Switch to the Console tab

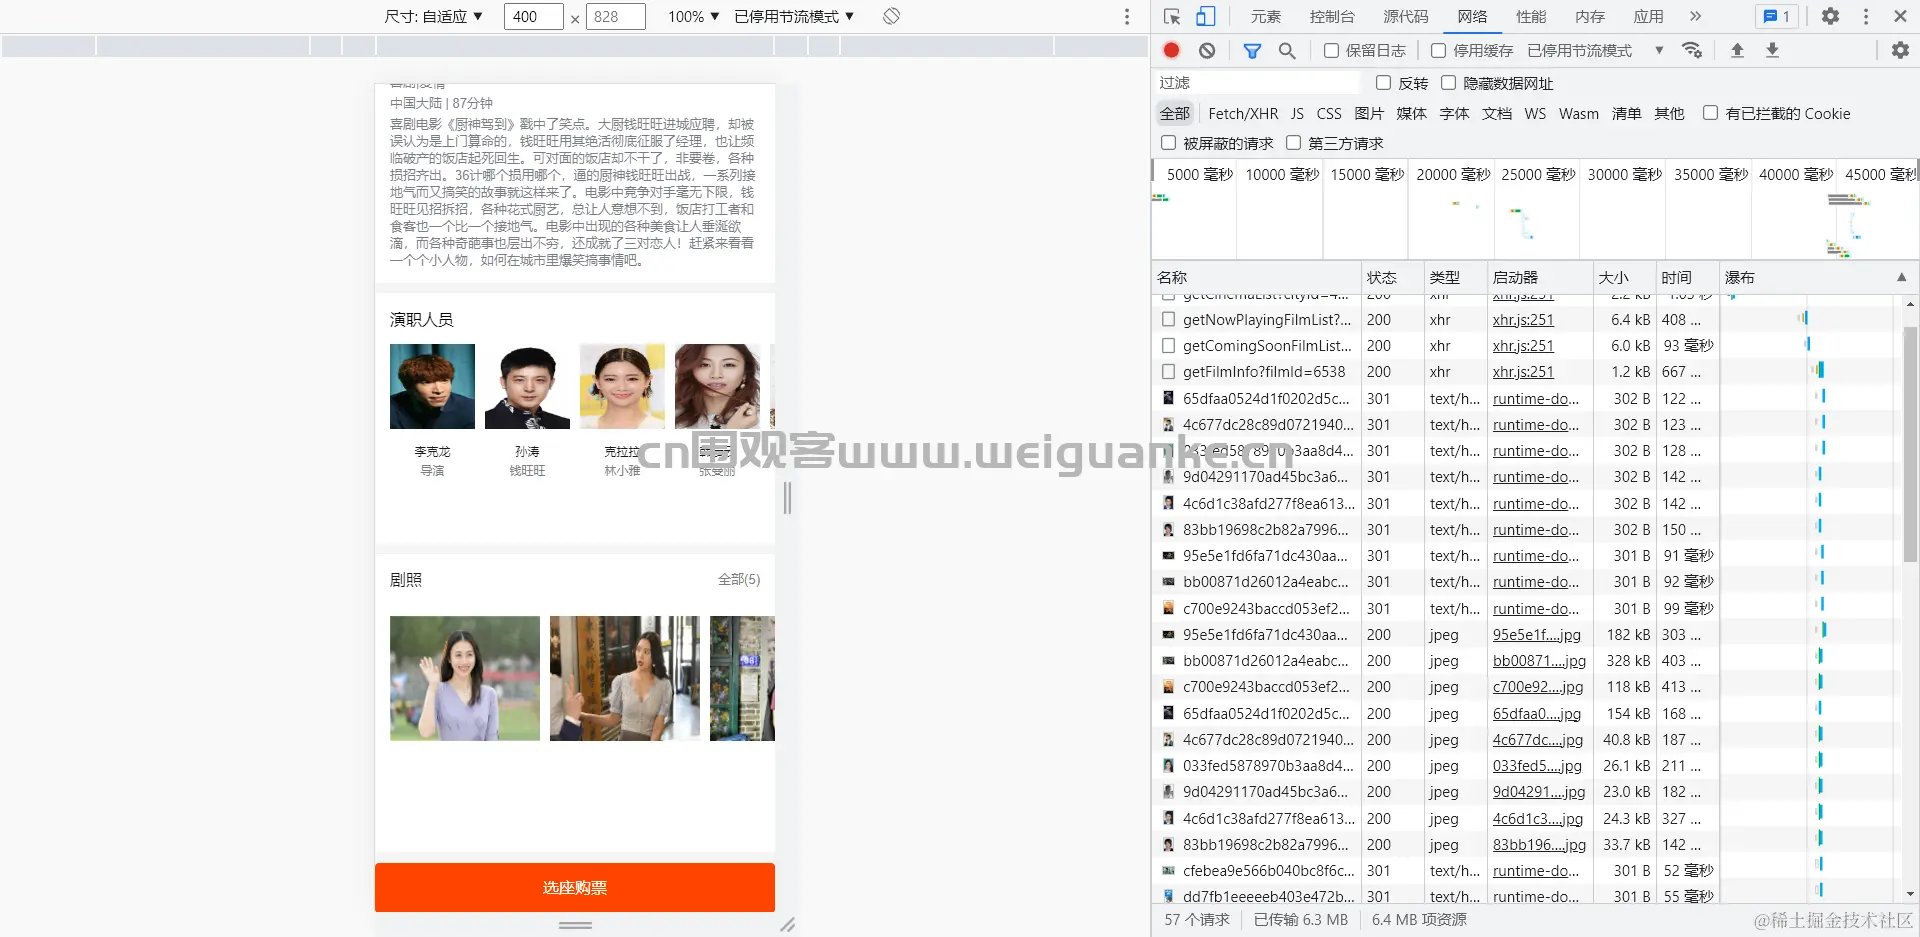pyautogui.click(x=1332, y=16)
